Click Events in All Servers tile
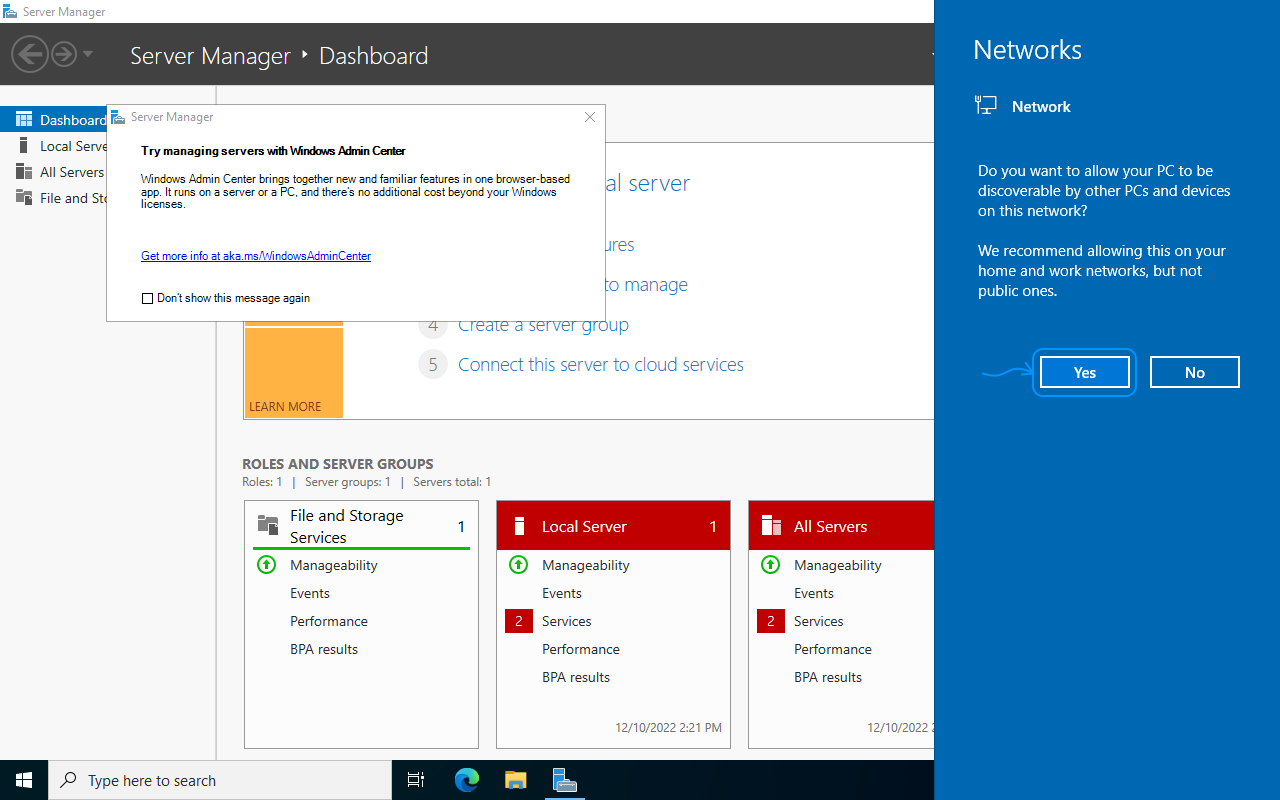This screenshot has width=1280, height=800. point(814,593)
